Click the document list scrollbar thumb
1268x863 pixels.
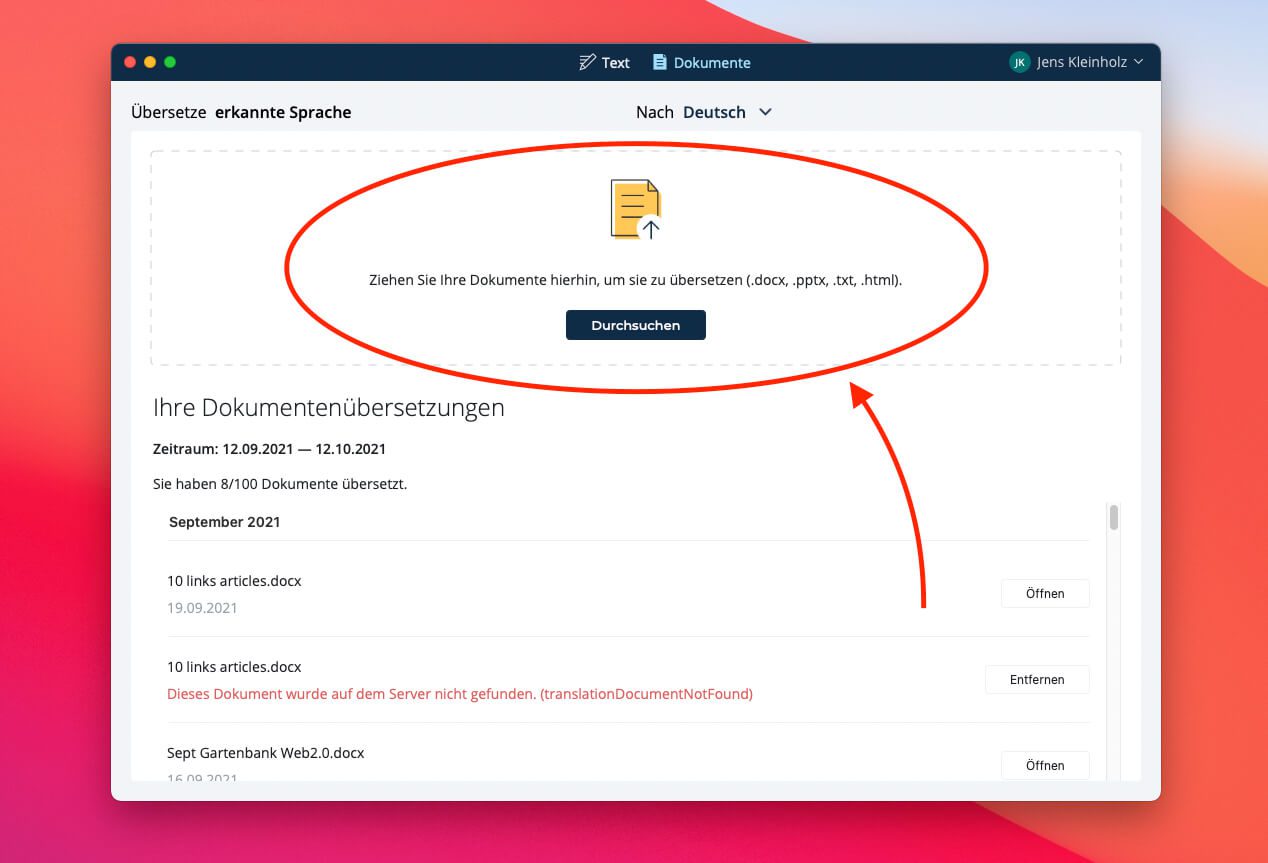coord(1113,517)
